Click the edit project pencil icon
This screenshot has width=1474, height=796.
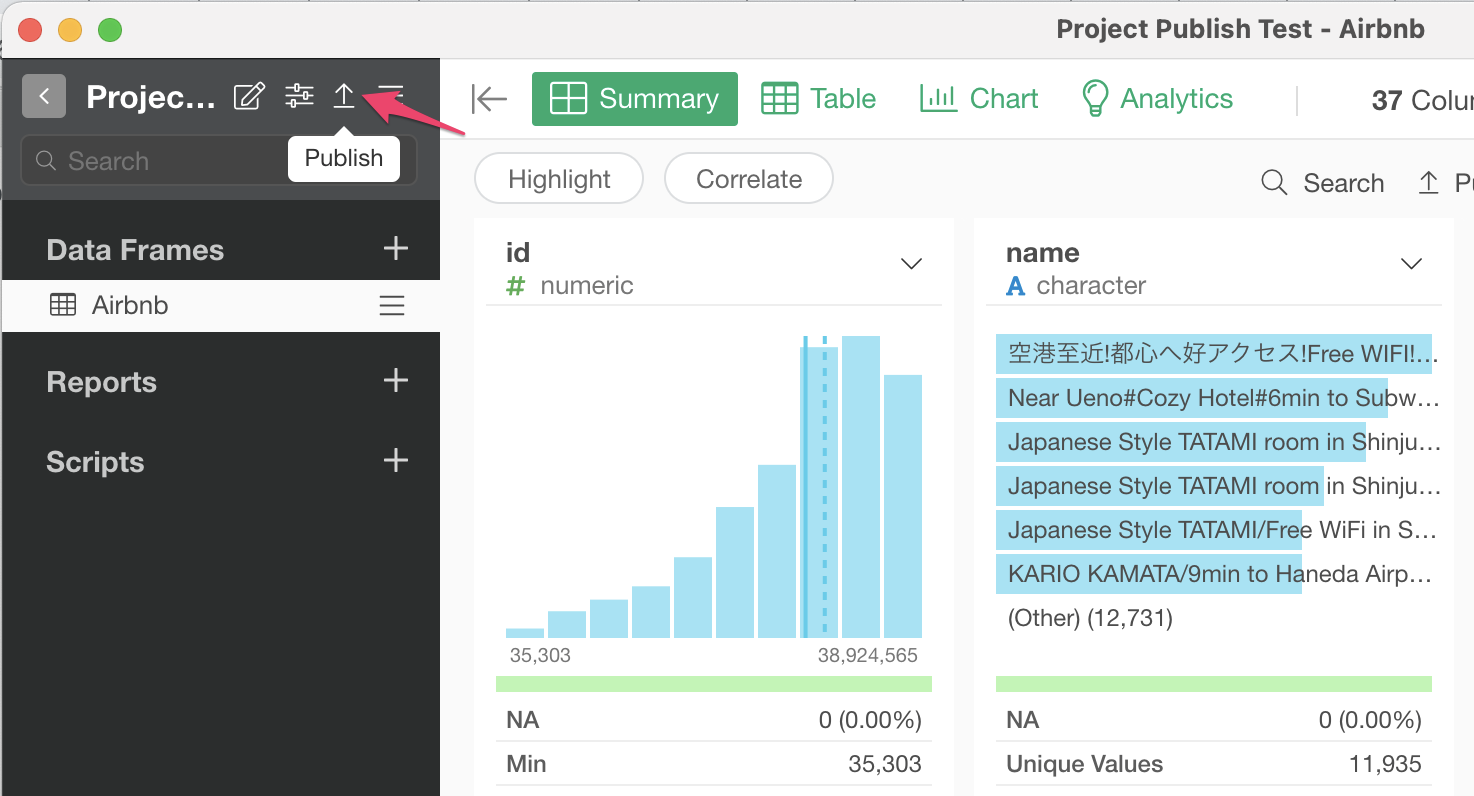point(249,97)
